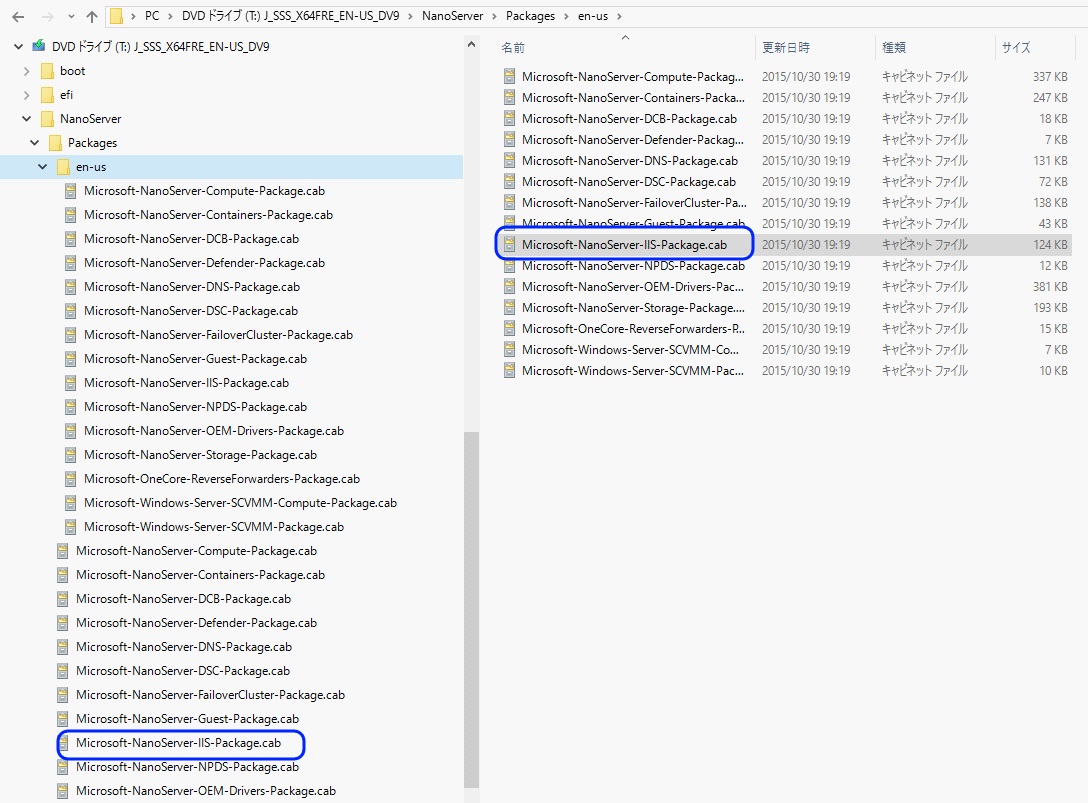1088x803 pixels.
Task: Jump to Packages in the address bar
Action: tap(530, 16)
